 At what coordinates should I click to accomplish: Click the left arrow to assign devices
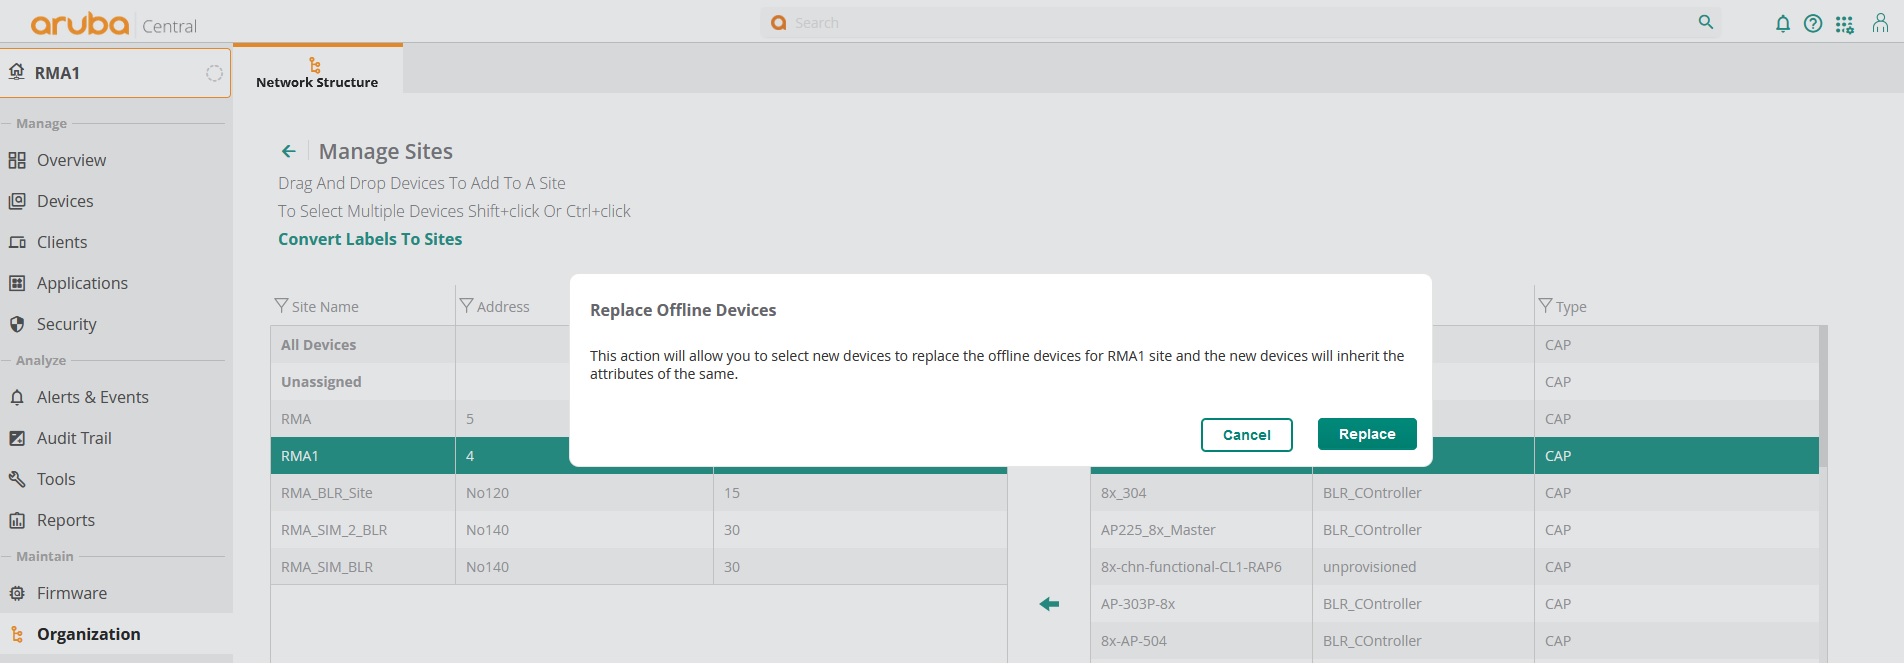click(1049, 604)
